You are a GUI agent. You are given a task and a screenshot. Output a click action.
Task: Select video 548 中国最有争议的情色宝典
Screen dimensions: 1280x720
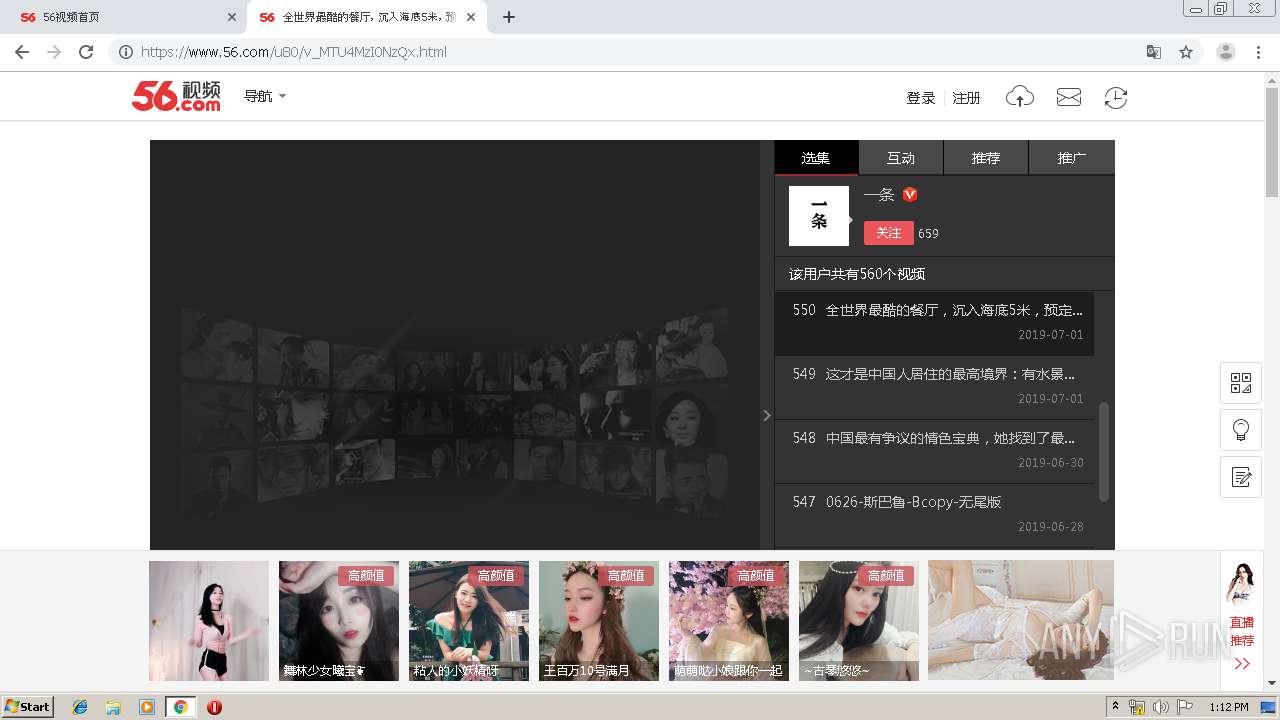click(x=934, y=450)
